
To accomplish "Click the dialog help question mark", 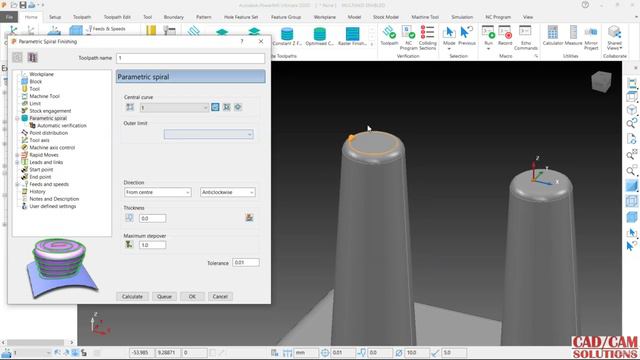I will click(x=242, y=41).
